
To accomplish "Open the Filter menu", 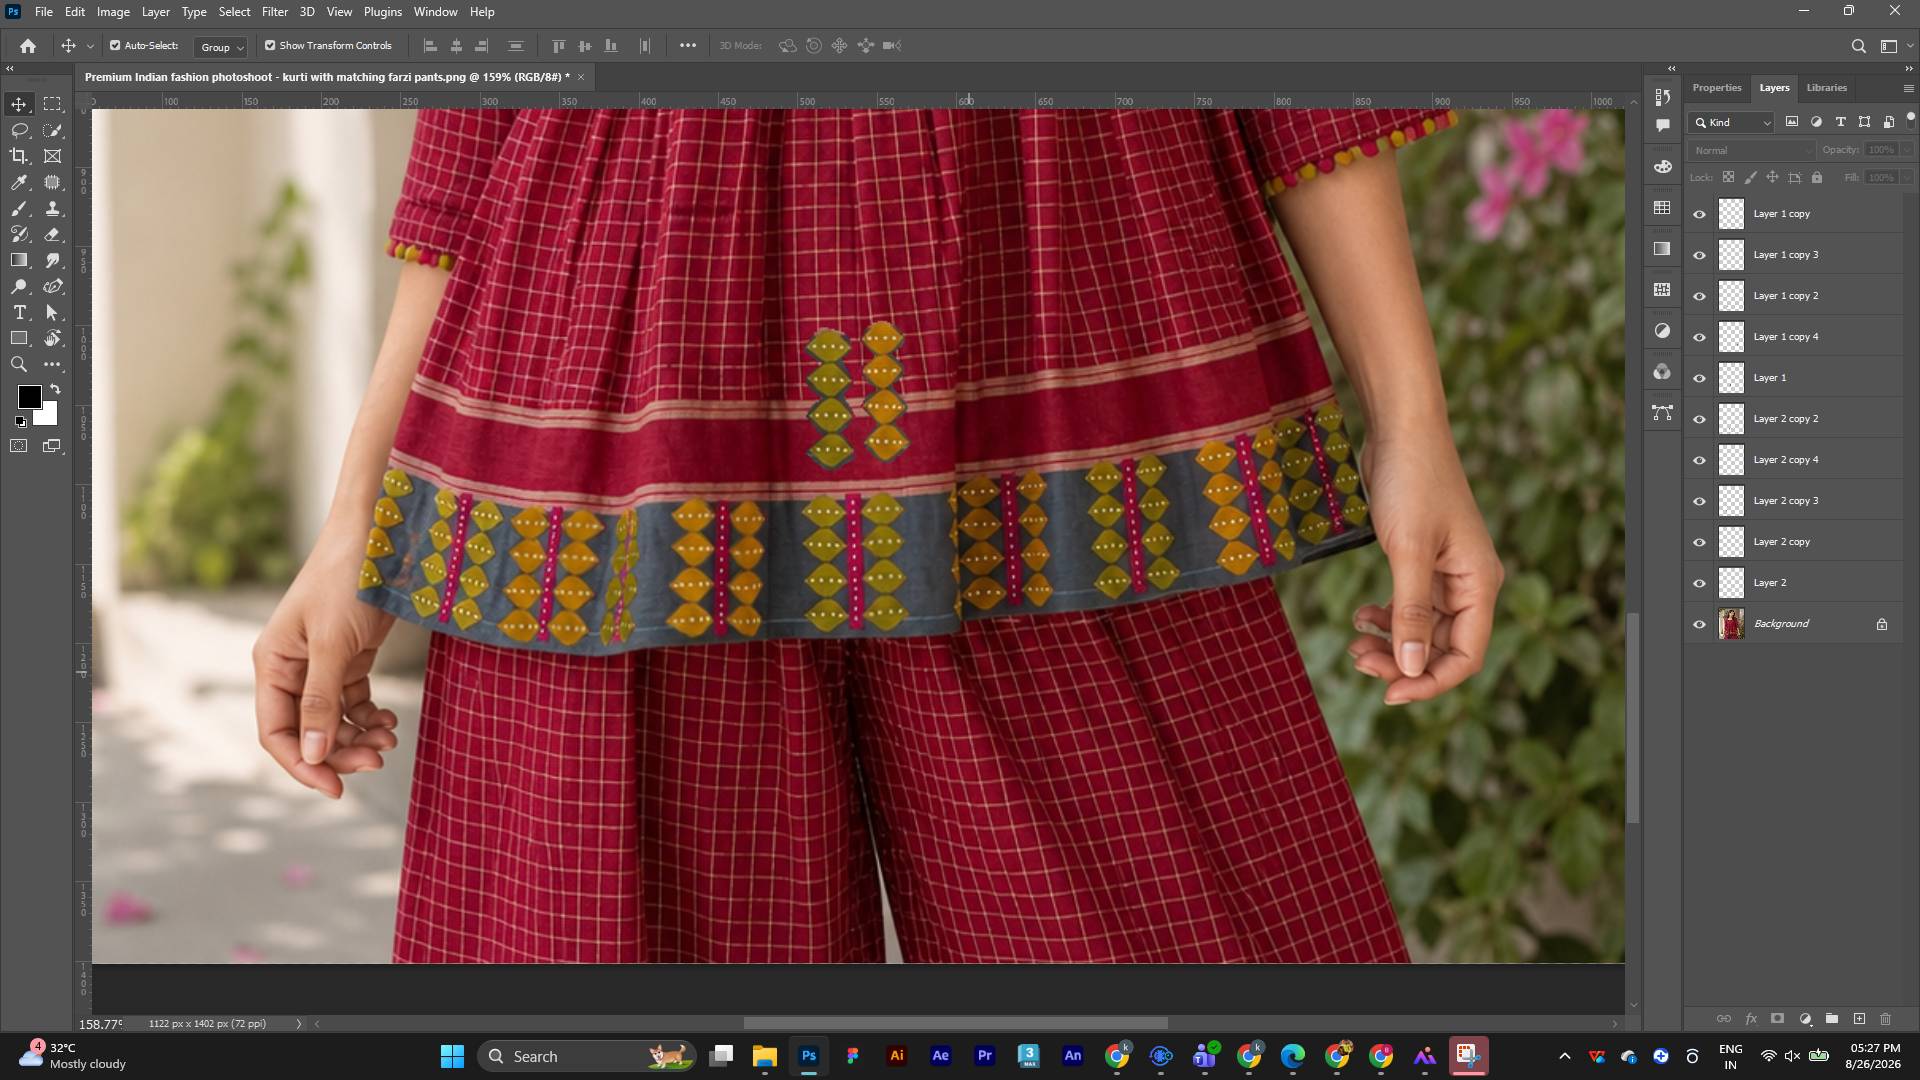I will coord(274,12).
